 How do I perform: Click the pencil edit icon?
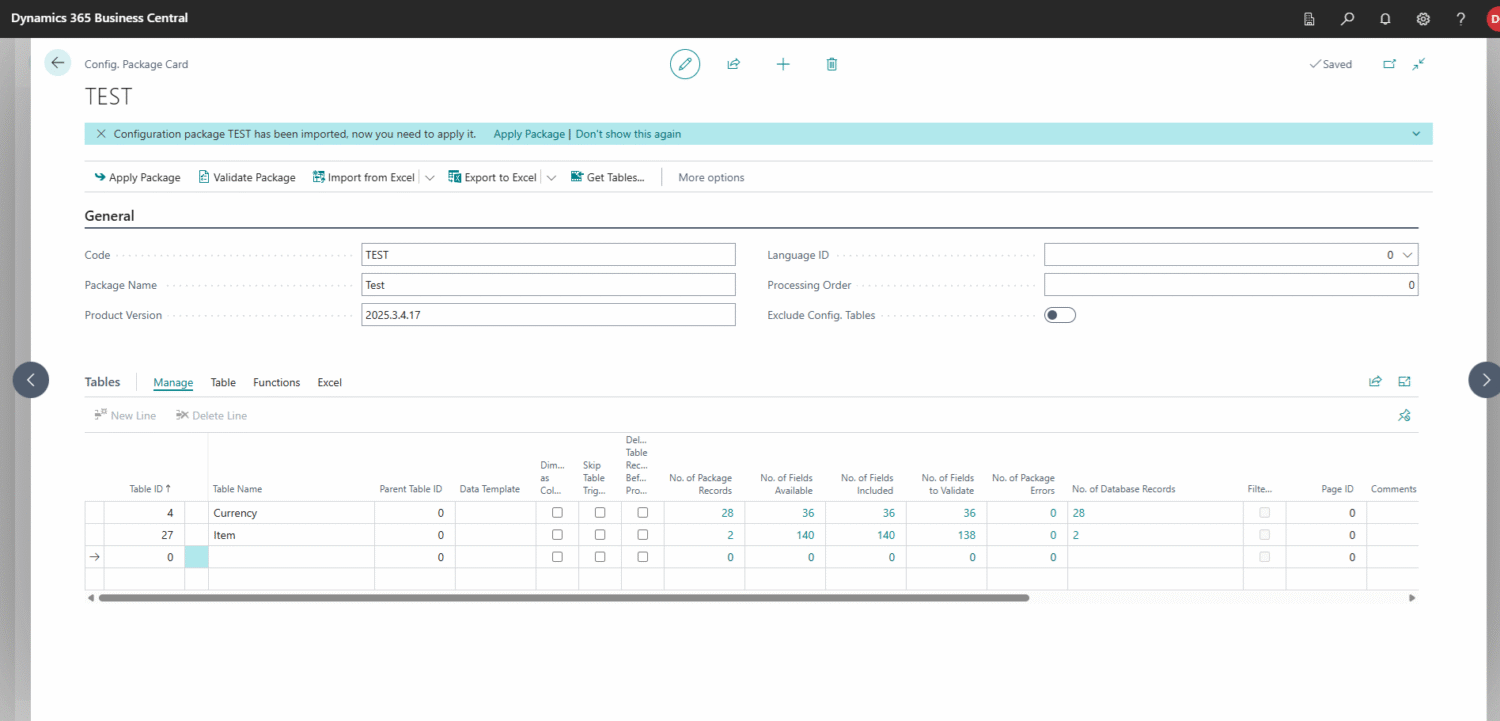coord(685,64)
